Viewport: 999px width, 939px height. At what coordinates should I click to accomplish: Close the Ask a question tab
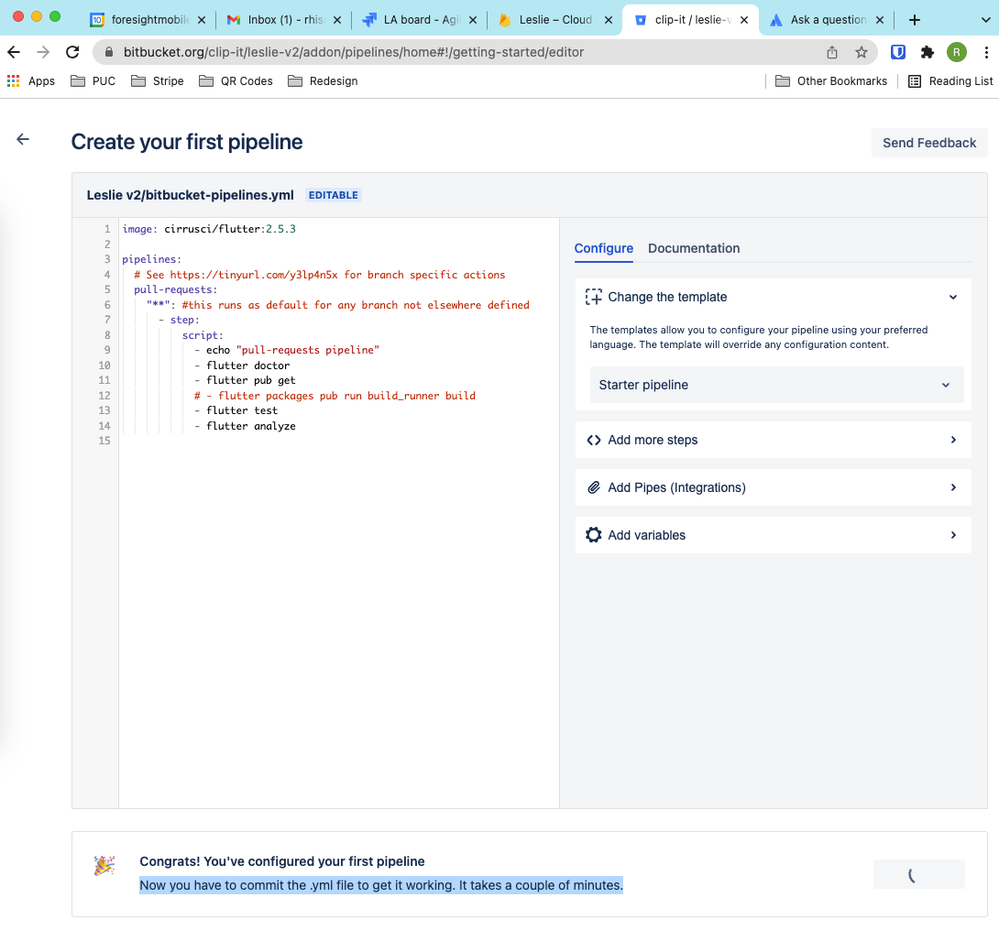(x=879, y=20)
